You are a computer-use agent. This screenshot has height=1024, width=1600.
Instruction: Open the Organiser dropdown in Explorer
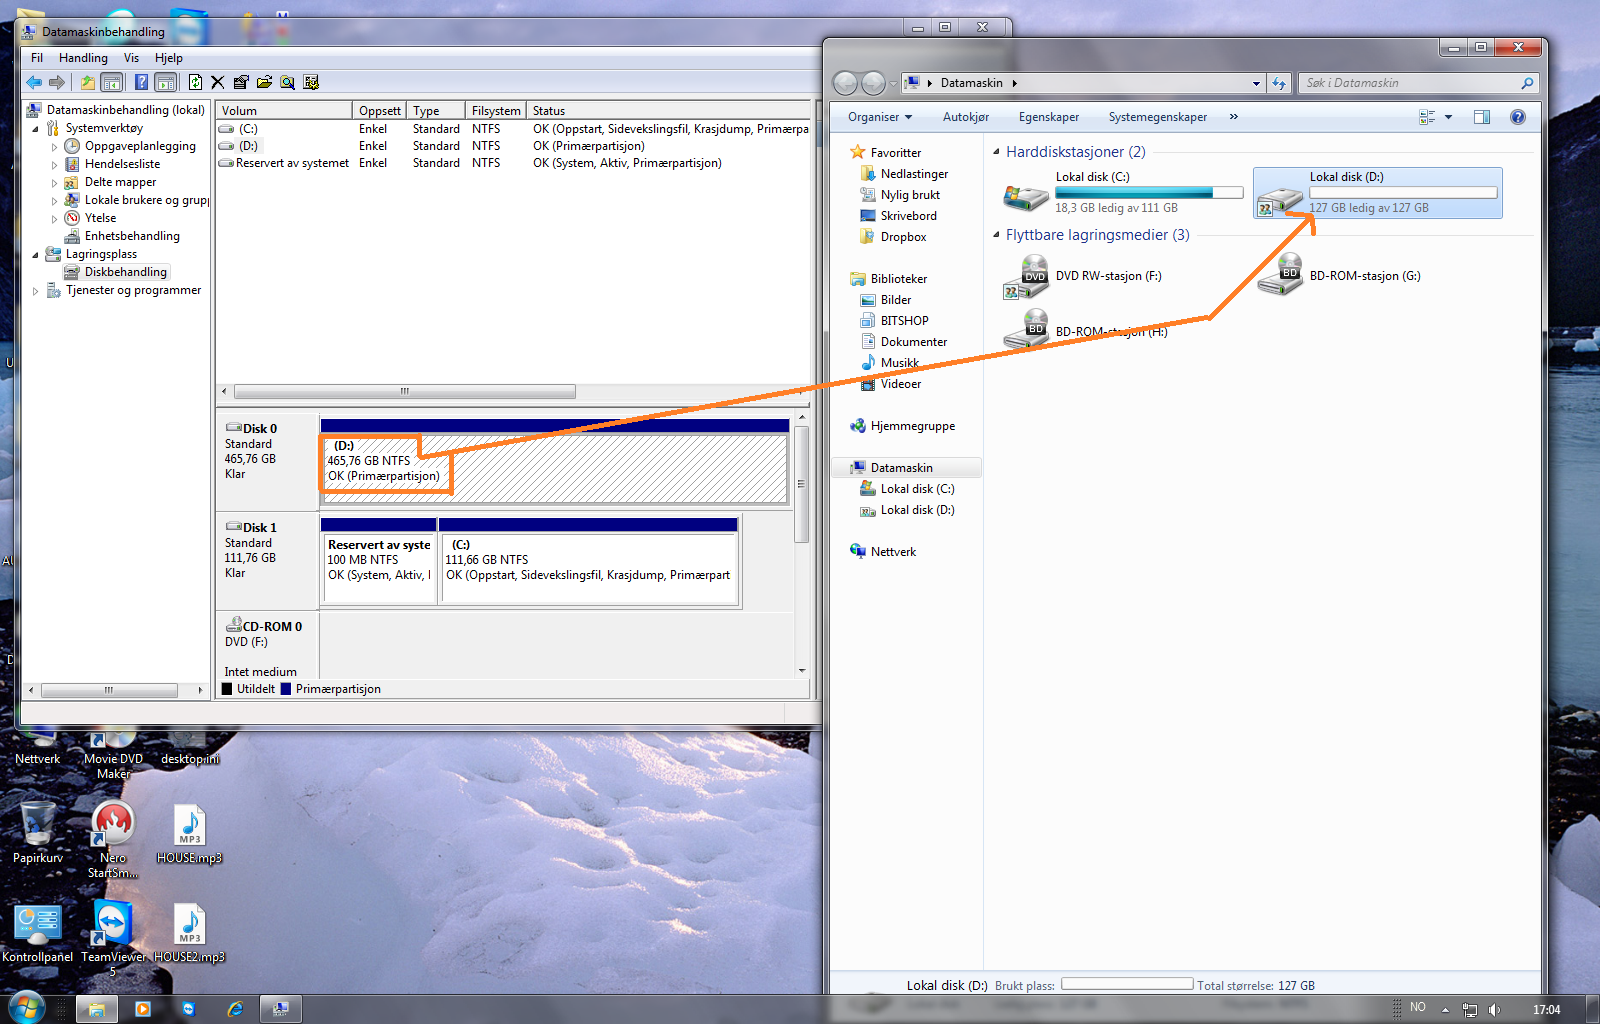click(880, 117)
